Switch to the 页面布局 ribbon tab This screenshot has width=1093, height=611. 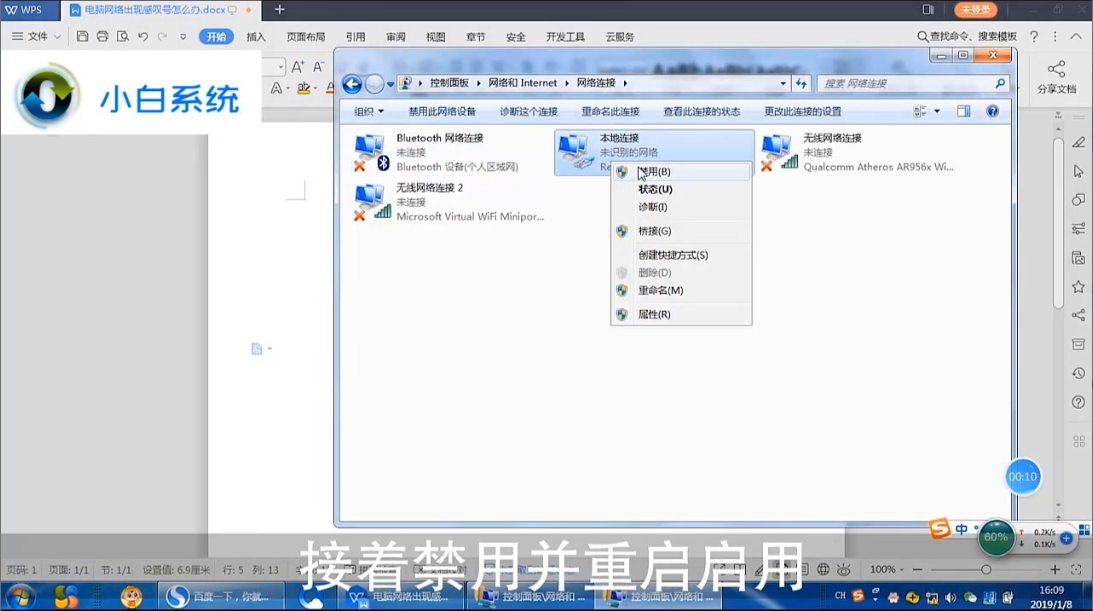coord(306,37)
